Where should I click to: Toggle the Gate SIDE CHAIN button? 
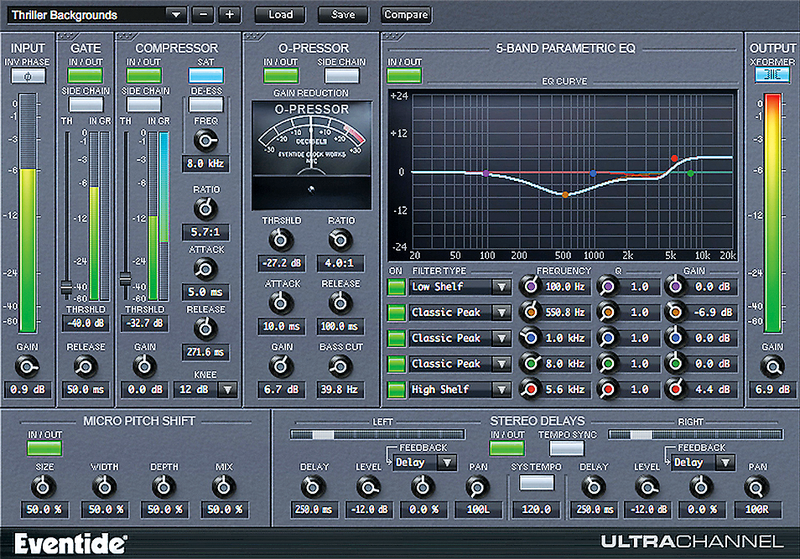[x=86, y=104]
